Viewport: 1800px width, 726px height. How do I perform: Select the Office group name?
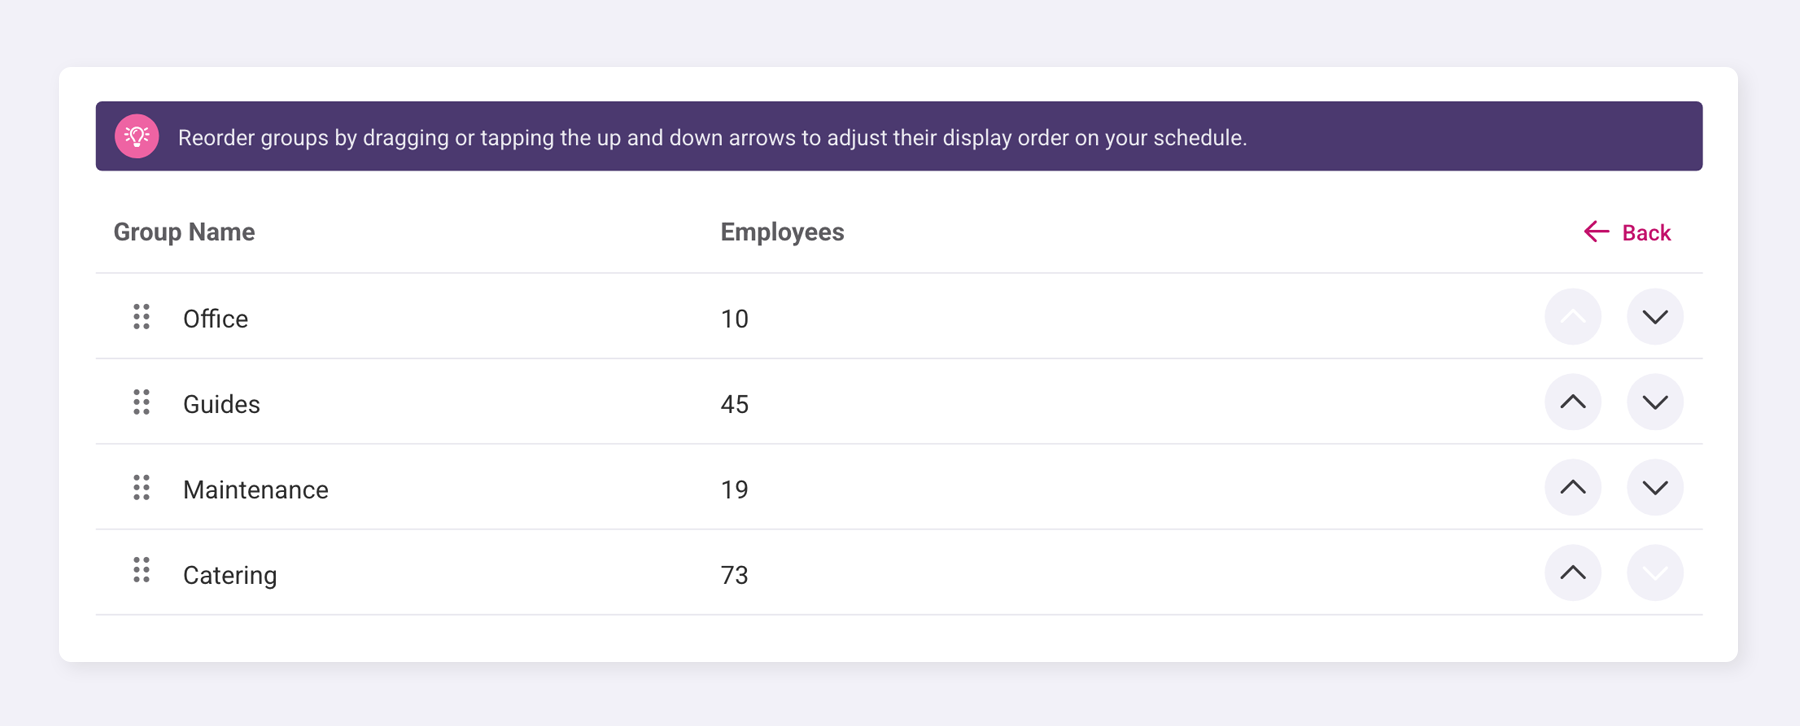(x=215, y=319)
